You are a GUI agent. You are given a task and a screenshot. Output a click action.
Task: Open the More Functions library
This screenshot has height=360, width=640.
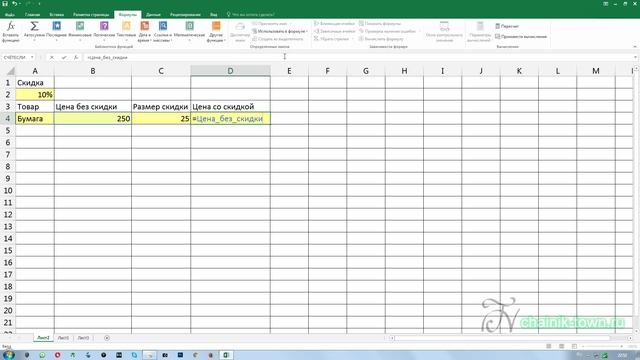pos(216,32)
